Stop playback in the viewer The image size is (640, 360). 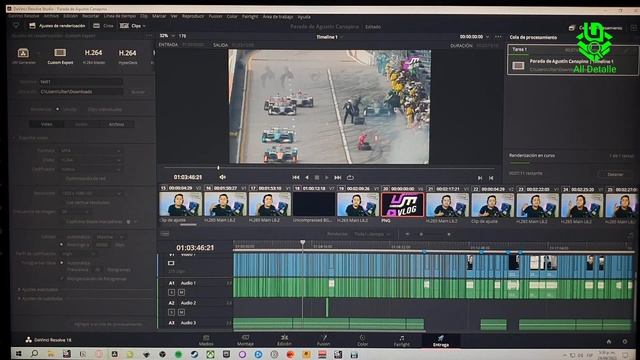pos(317,178)
